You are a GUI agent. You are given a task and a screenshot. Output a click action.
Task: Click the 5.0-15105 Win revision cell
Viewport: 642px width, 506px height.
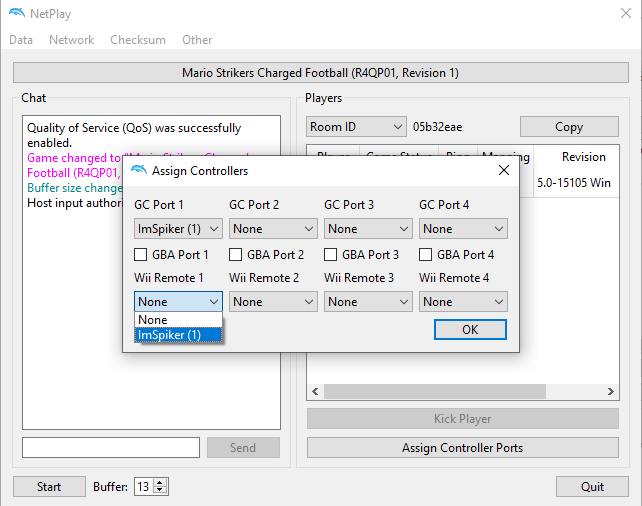[574, 183]
